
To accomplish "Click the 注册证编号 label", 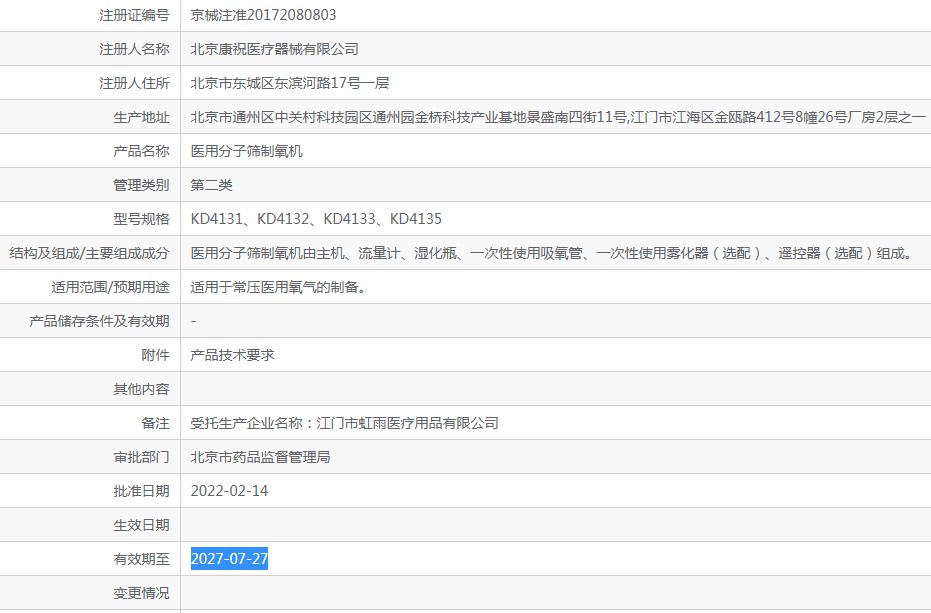I will (x=134, y=15).
